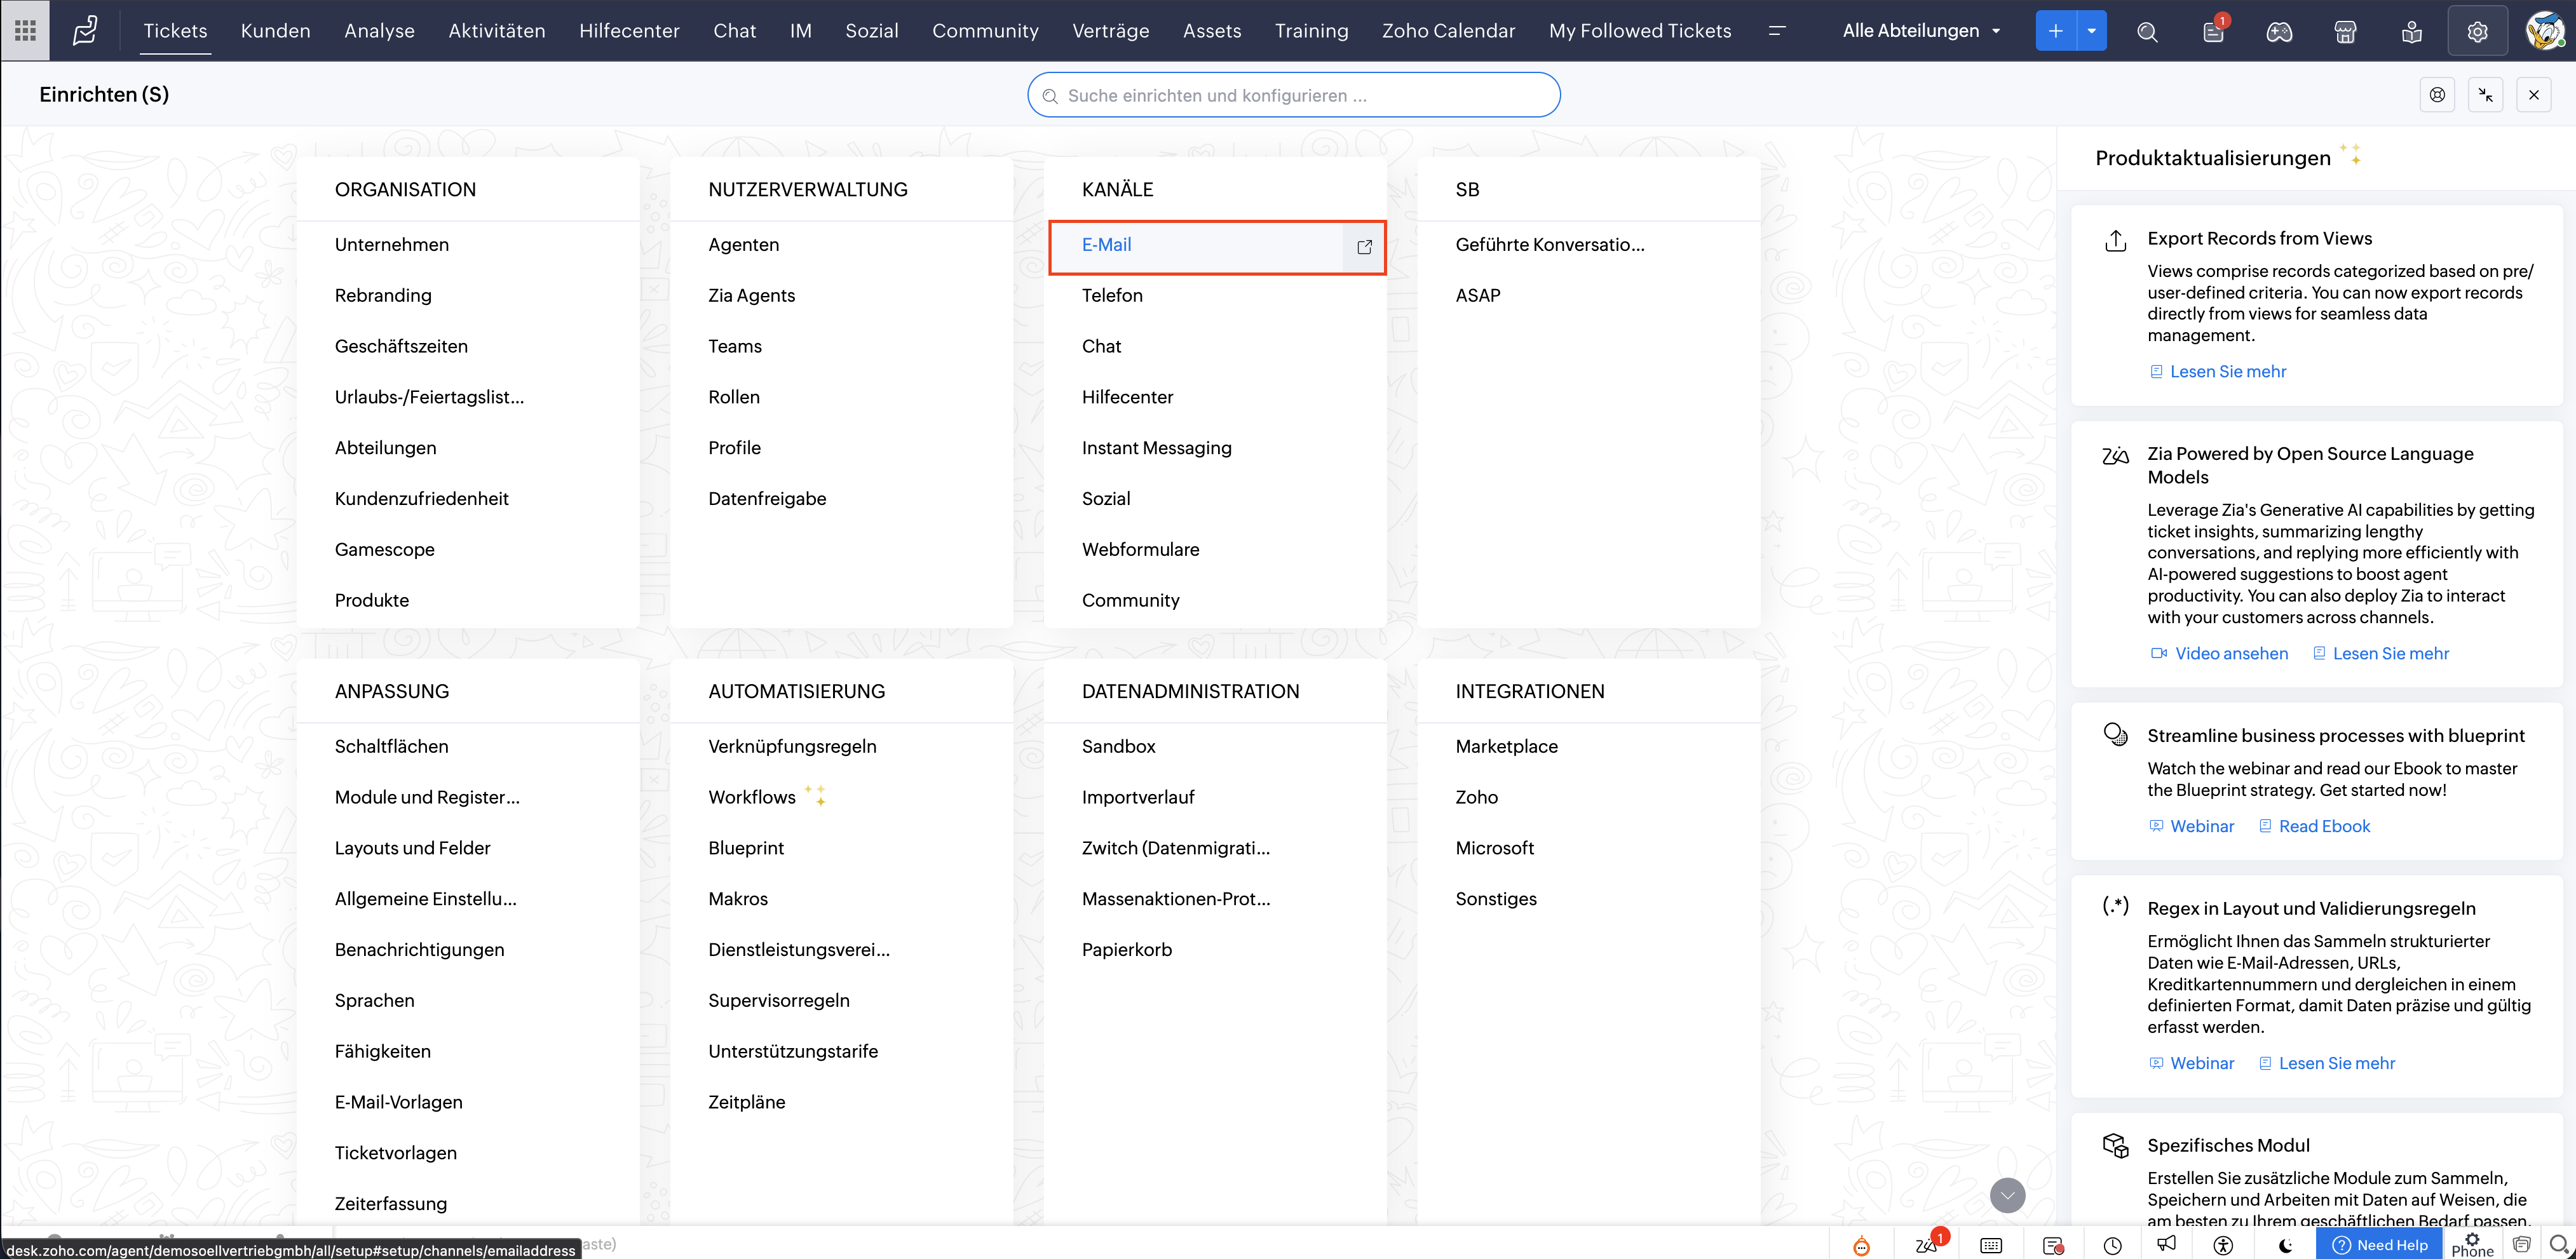Open the notifications icon with red badge

2213,32
